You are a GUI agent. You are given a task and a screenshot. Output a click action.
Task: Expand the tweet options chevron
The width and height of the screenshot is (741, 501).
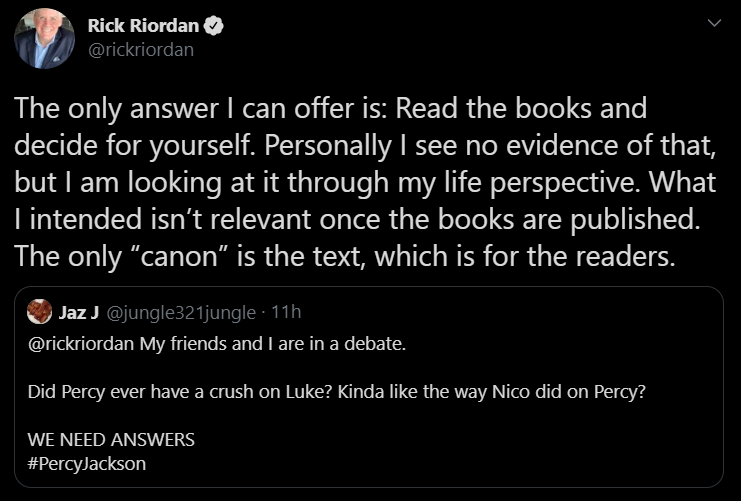[713, 23]
